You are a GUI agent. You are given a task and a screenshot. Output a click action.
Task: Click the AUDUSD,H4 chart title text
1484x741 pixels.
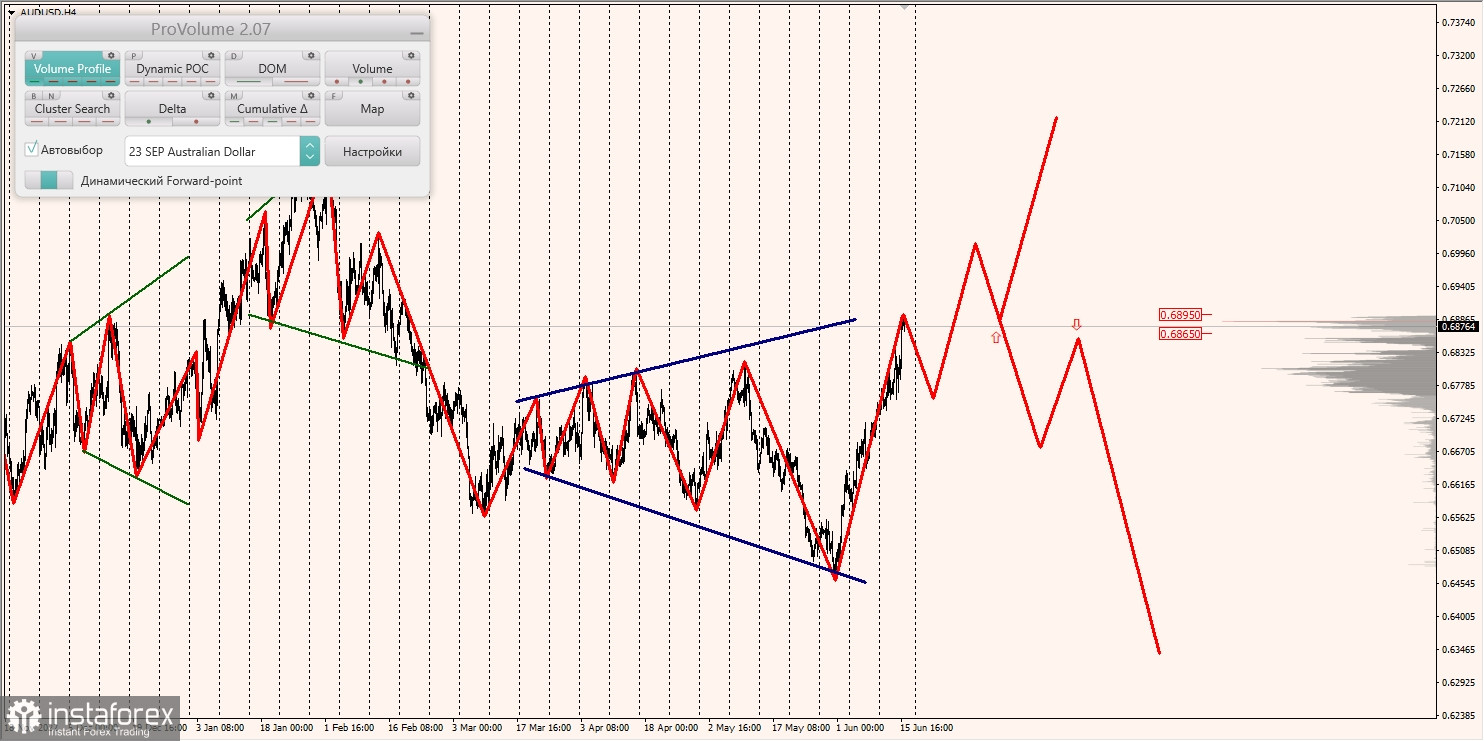[47, 12]
